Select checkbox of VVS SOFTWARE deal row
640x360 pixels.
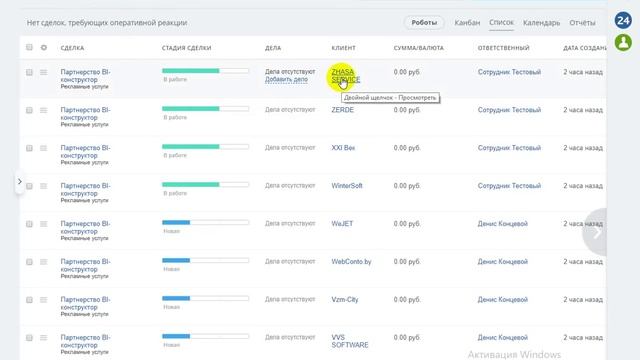(x=29, y=338)
